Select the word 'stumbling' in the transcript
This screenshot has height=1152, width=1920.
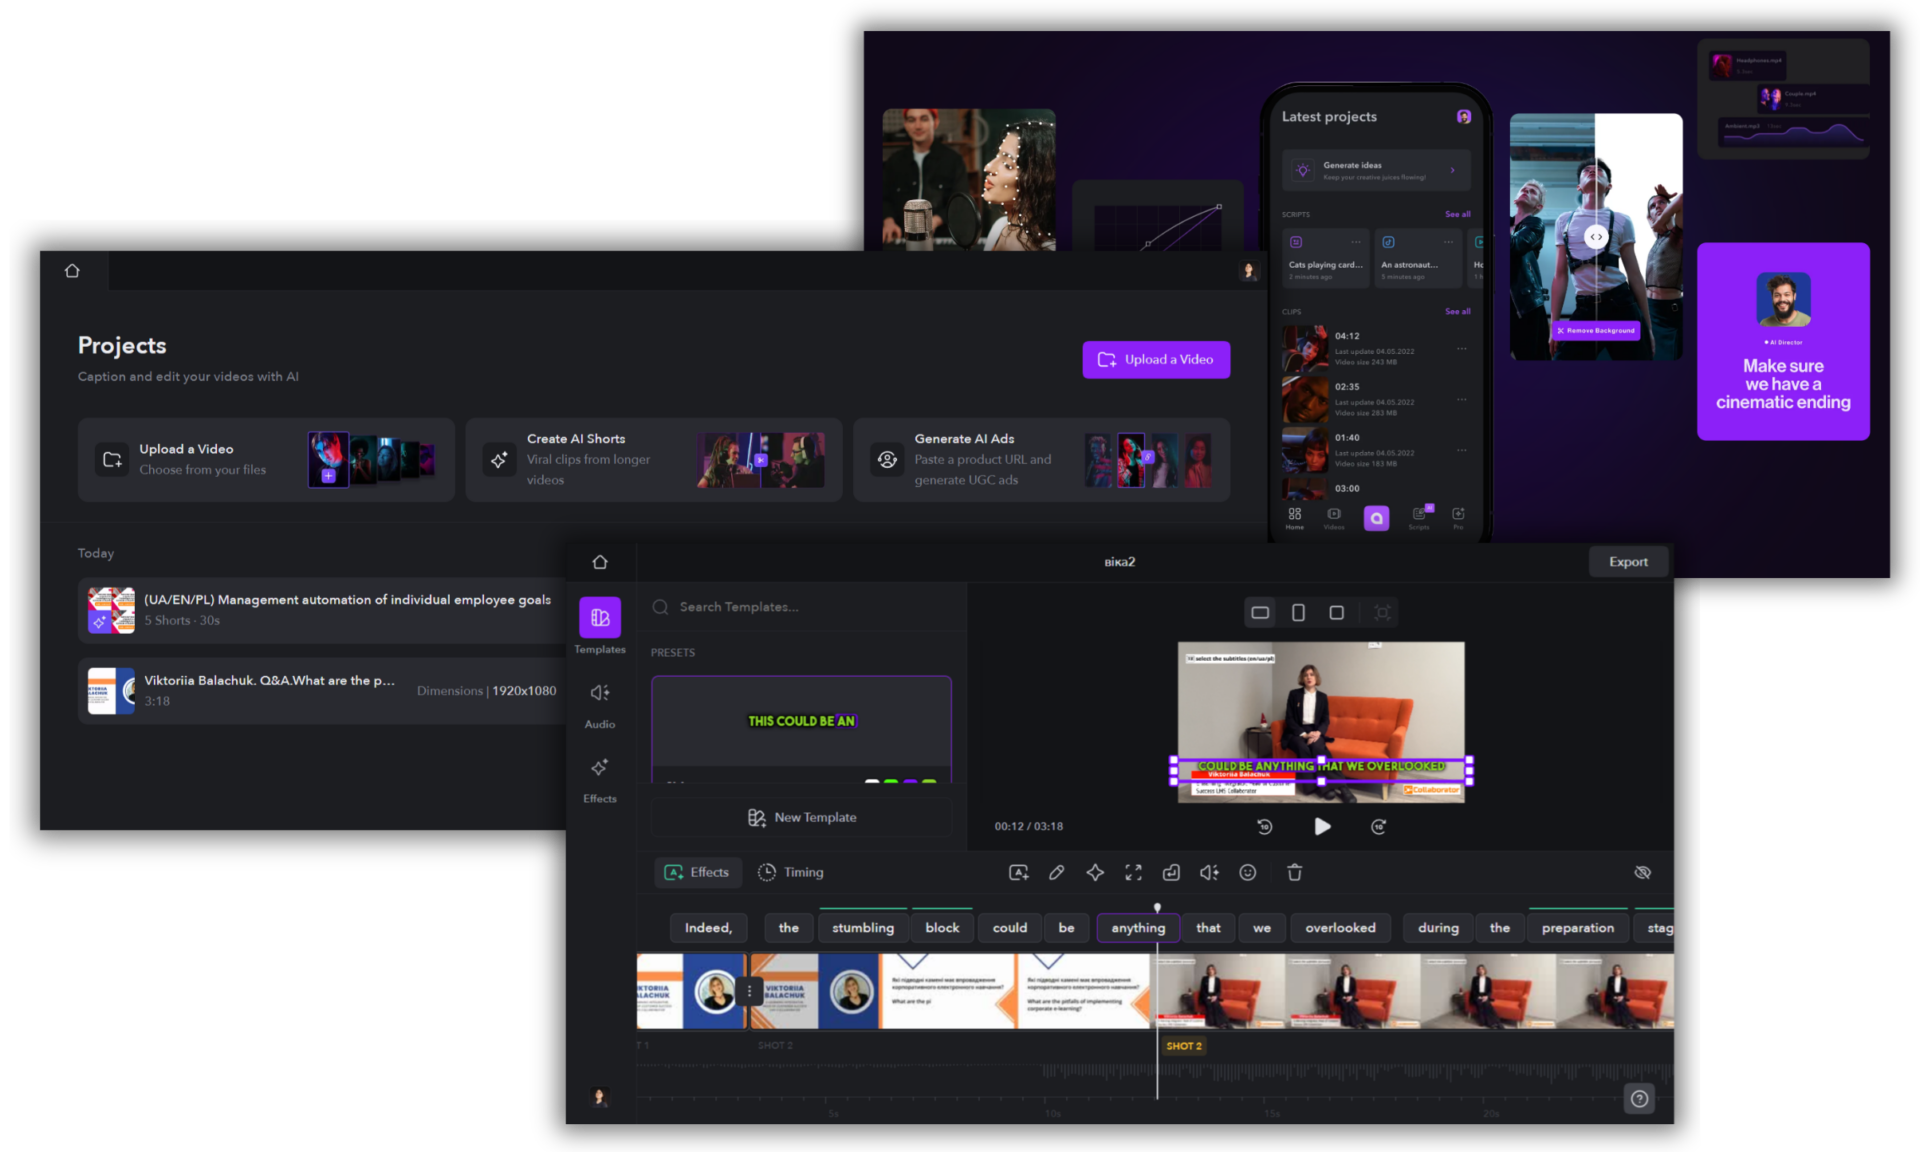tap(863, 928)
